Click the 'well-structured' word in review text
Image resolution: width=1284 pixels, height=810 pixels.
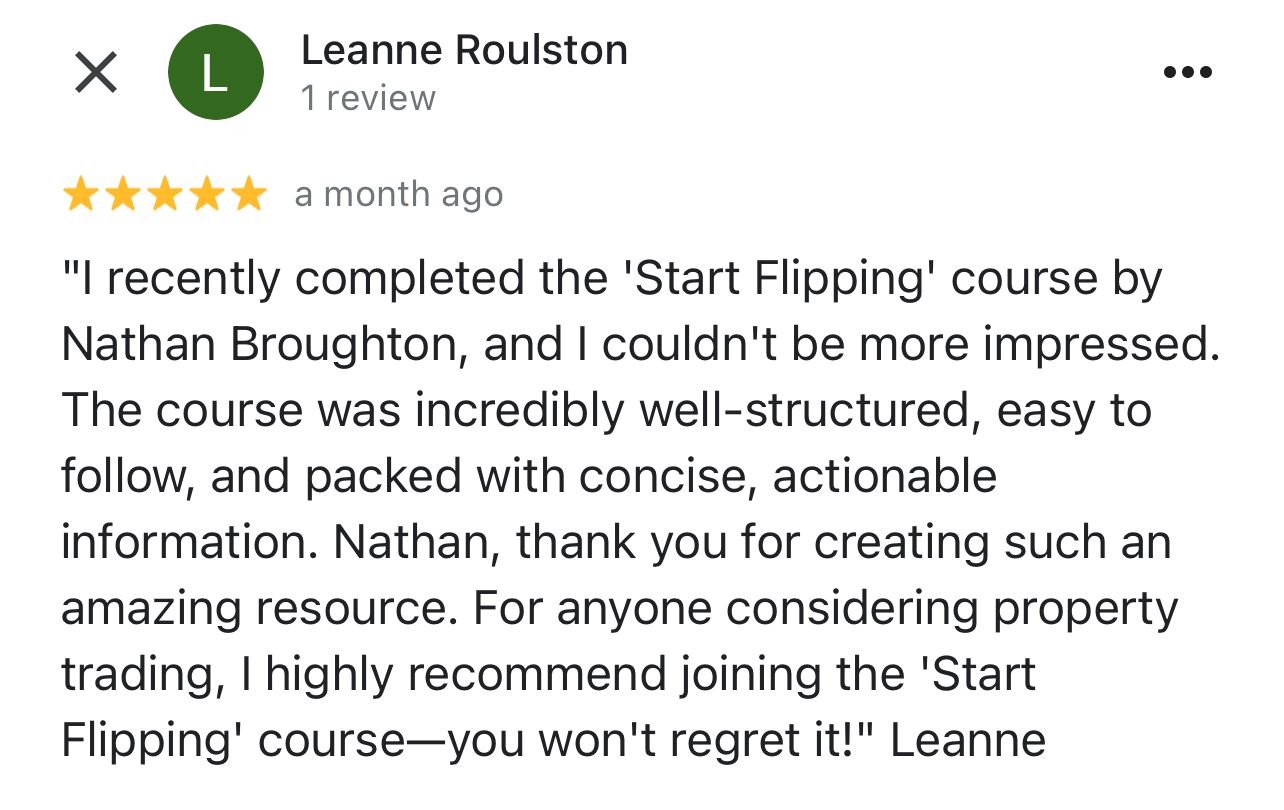click(810, 411)
